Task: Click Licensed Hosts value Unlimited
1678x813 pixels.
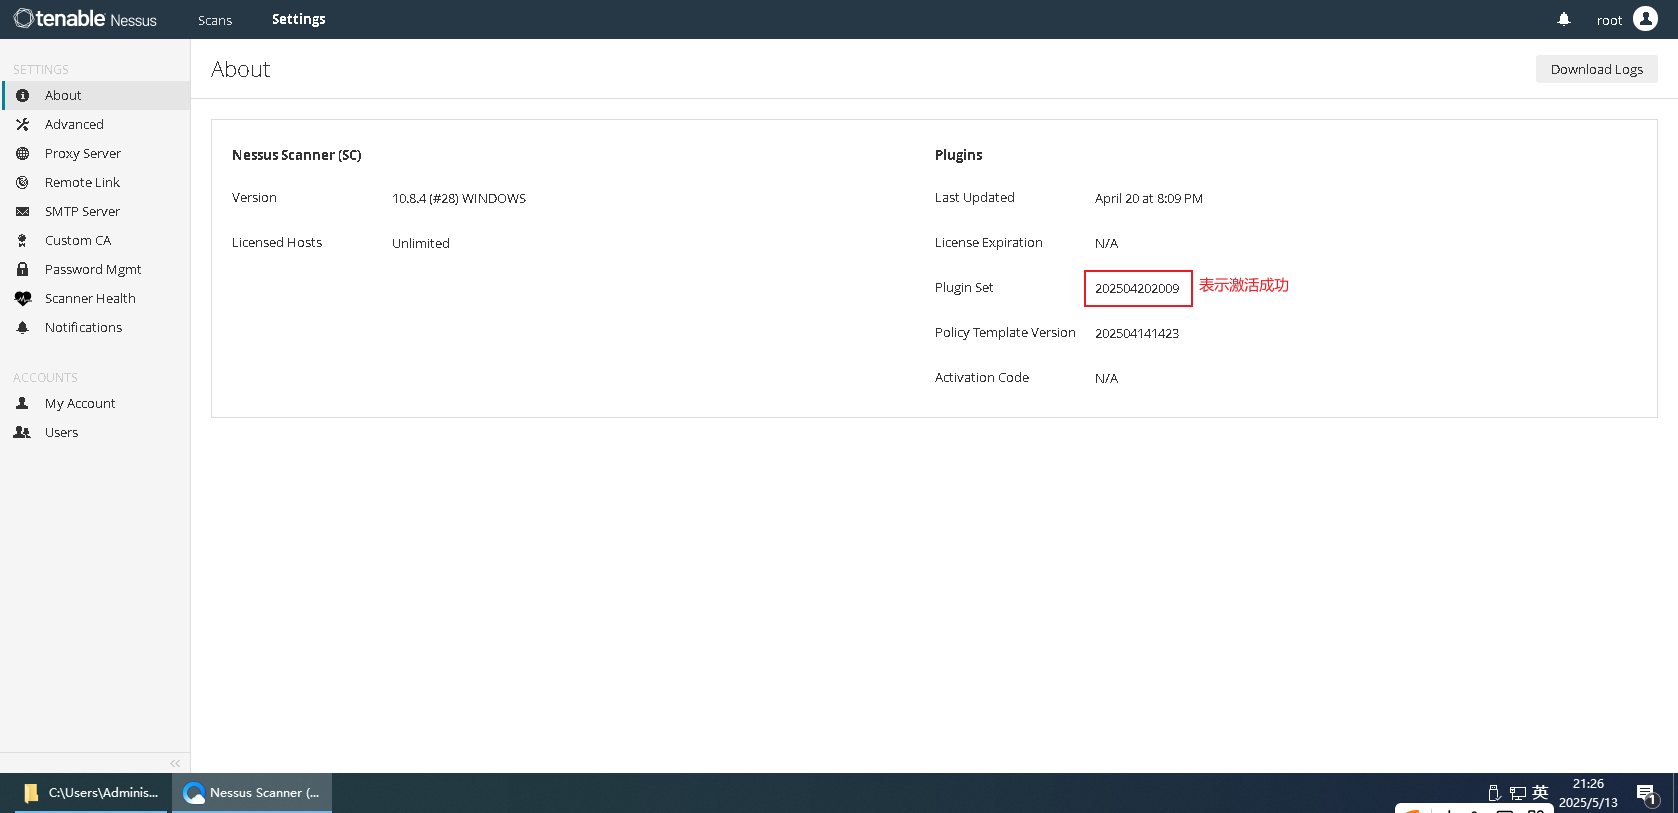Action: pos(421,244)
